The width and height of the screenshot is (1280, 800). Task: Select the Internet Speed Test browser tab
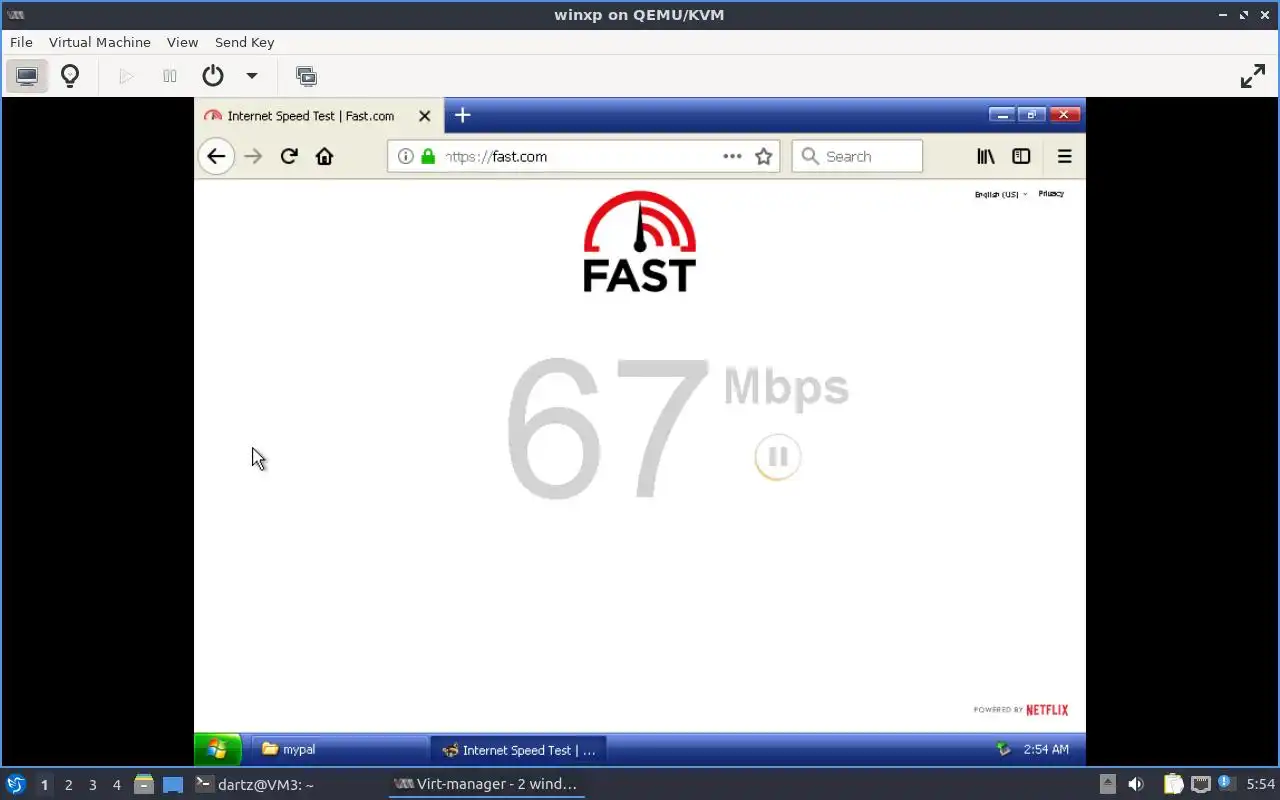click(x=310, y=116)
